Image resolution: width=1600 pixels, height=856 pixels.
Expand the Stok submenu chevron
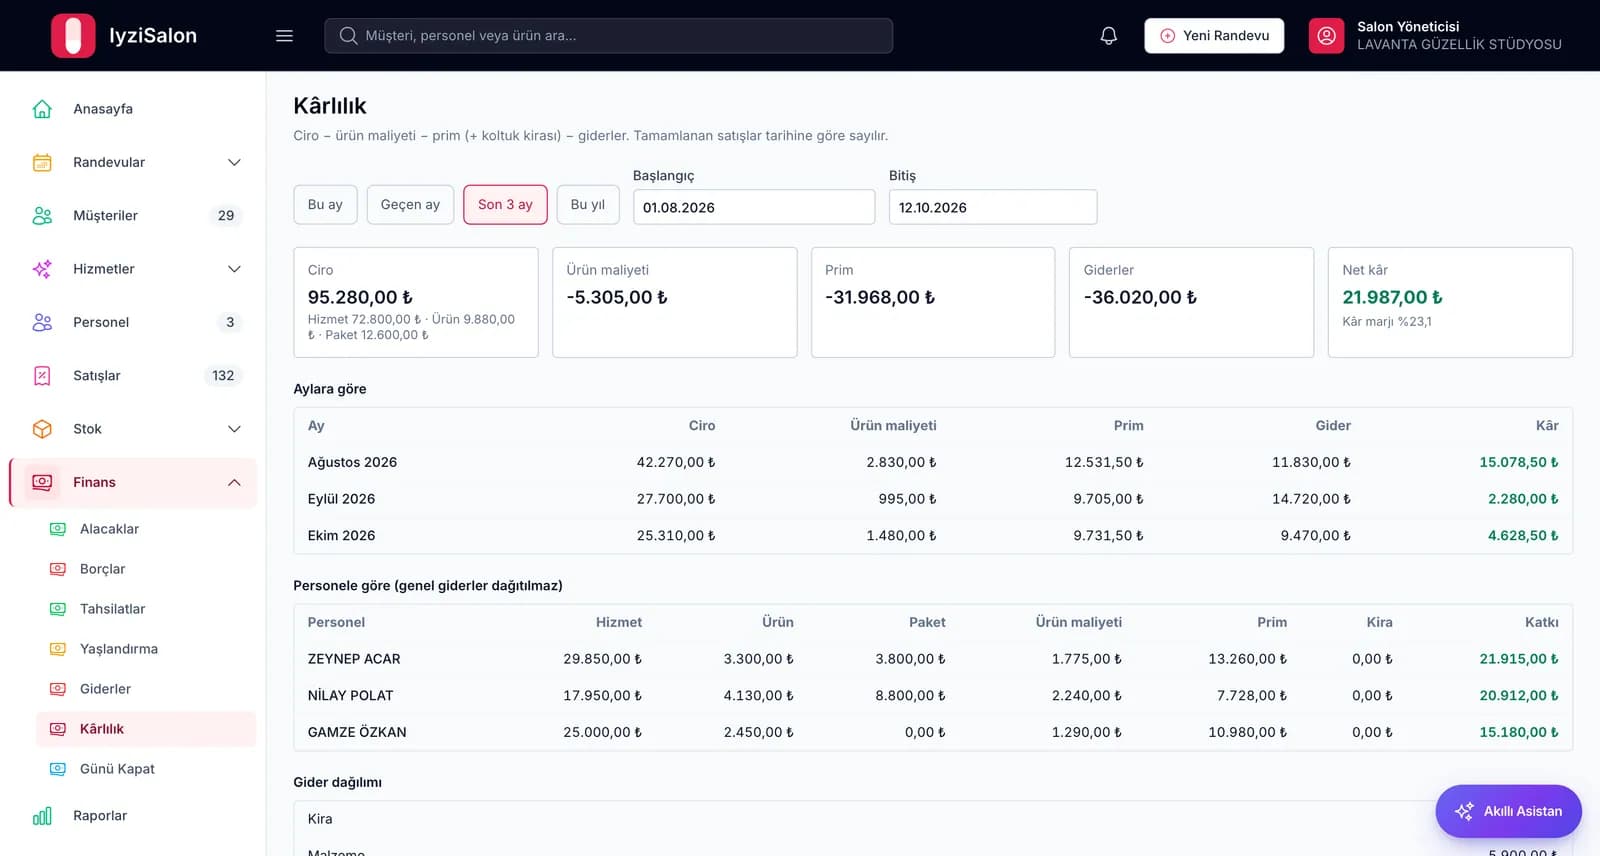point(234,429)
